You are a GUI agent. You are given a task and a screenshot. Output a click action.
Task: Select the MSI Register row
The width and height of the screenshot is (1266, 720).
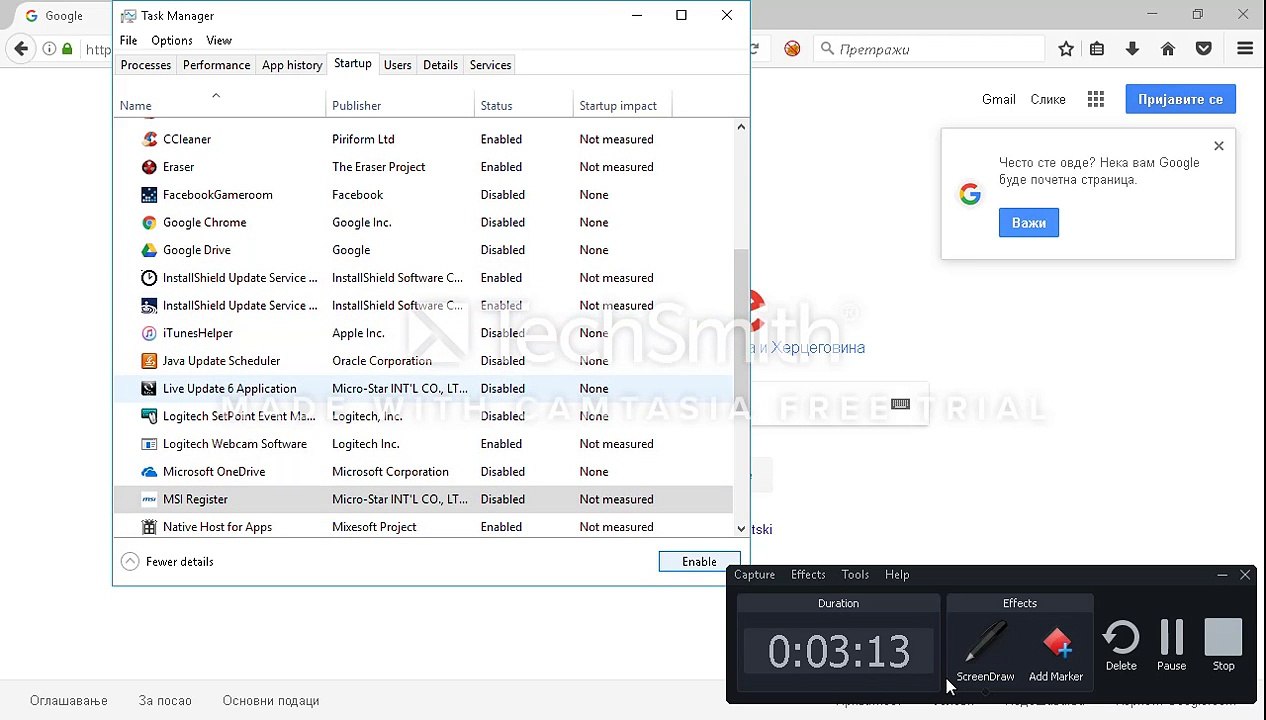[x=423, y=499]
